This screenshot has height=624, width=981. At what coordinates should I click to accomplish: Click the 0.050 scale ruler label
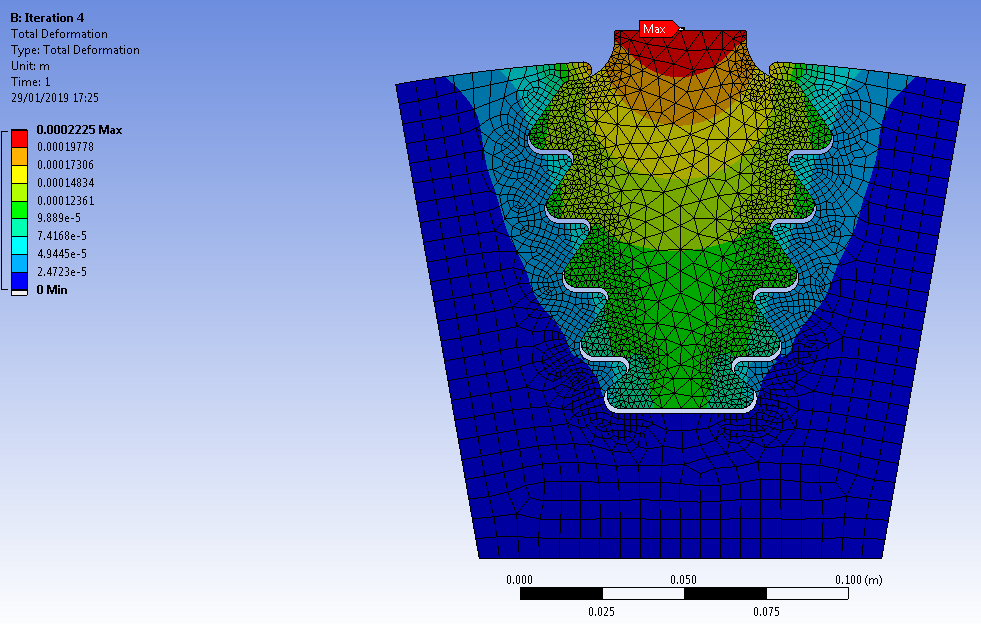(683, 580)
